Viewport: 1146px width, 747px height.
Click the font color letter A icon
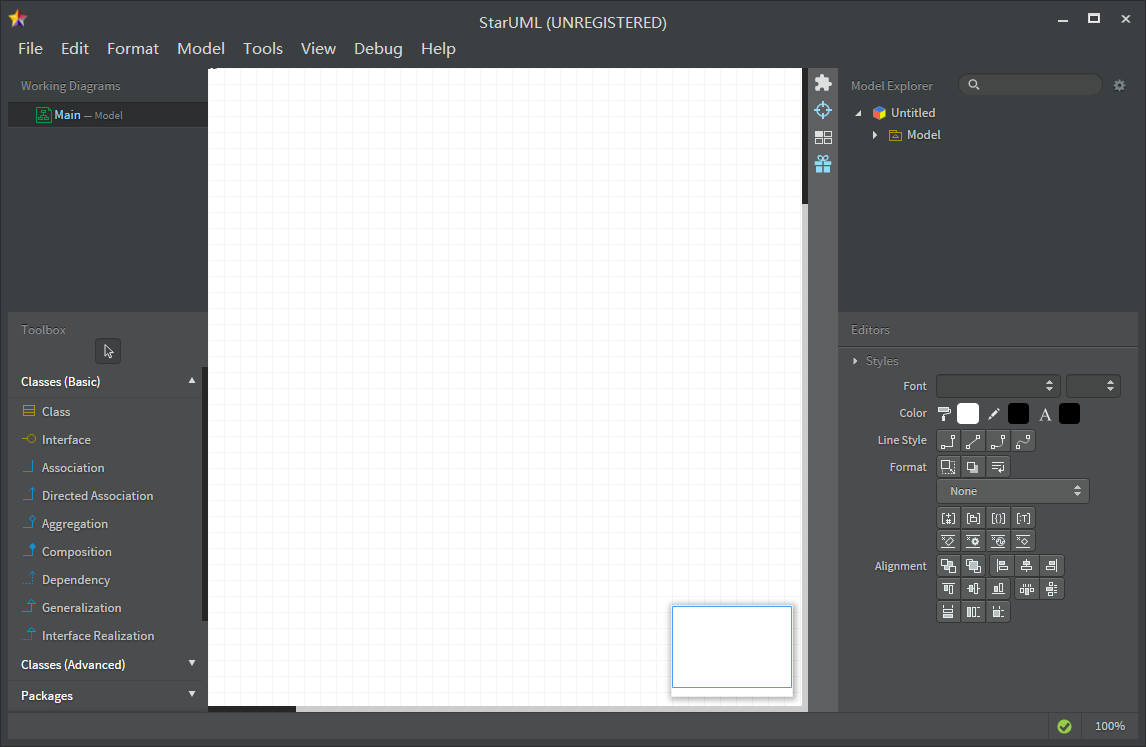(1045, 414)
